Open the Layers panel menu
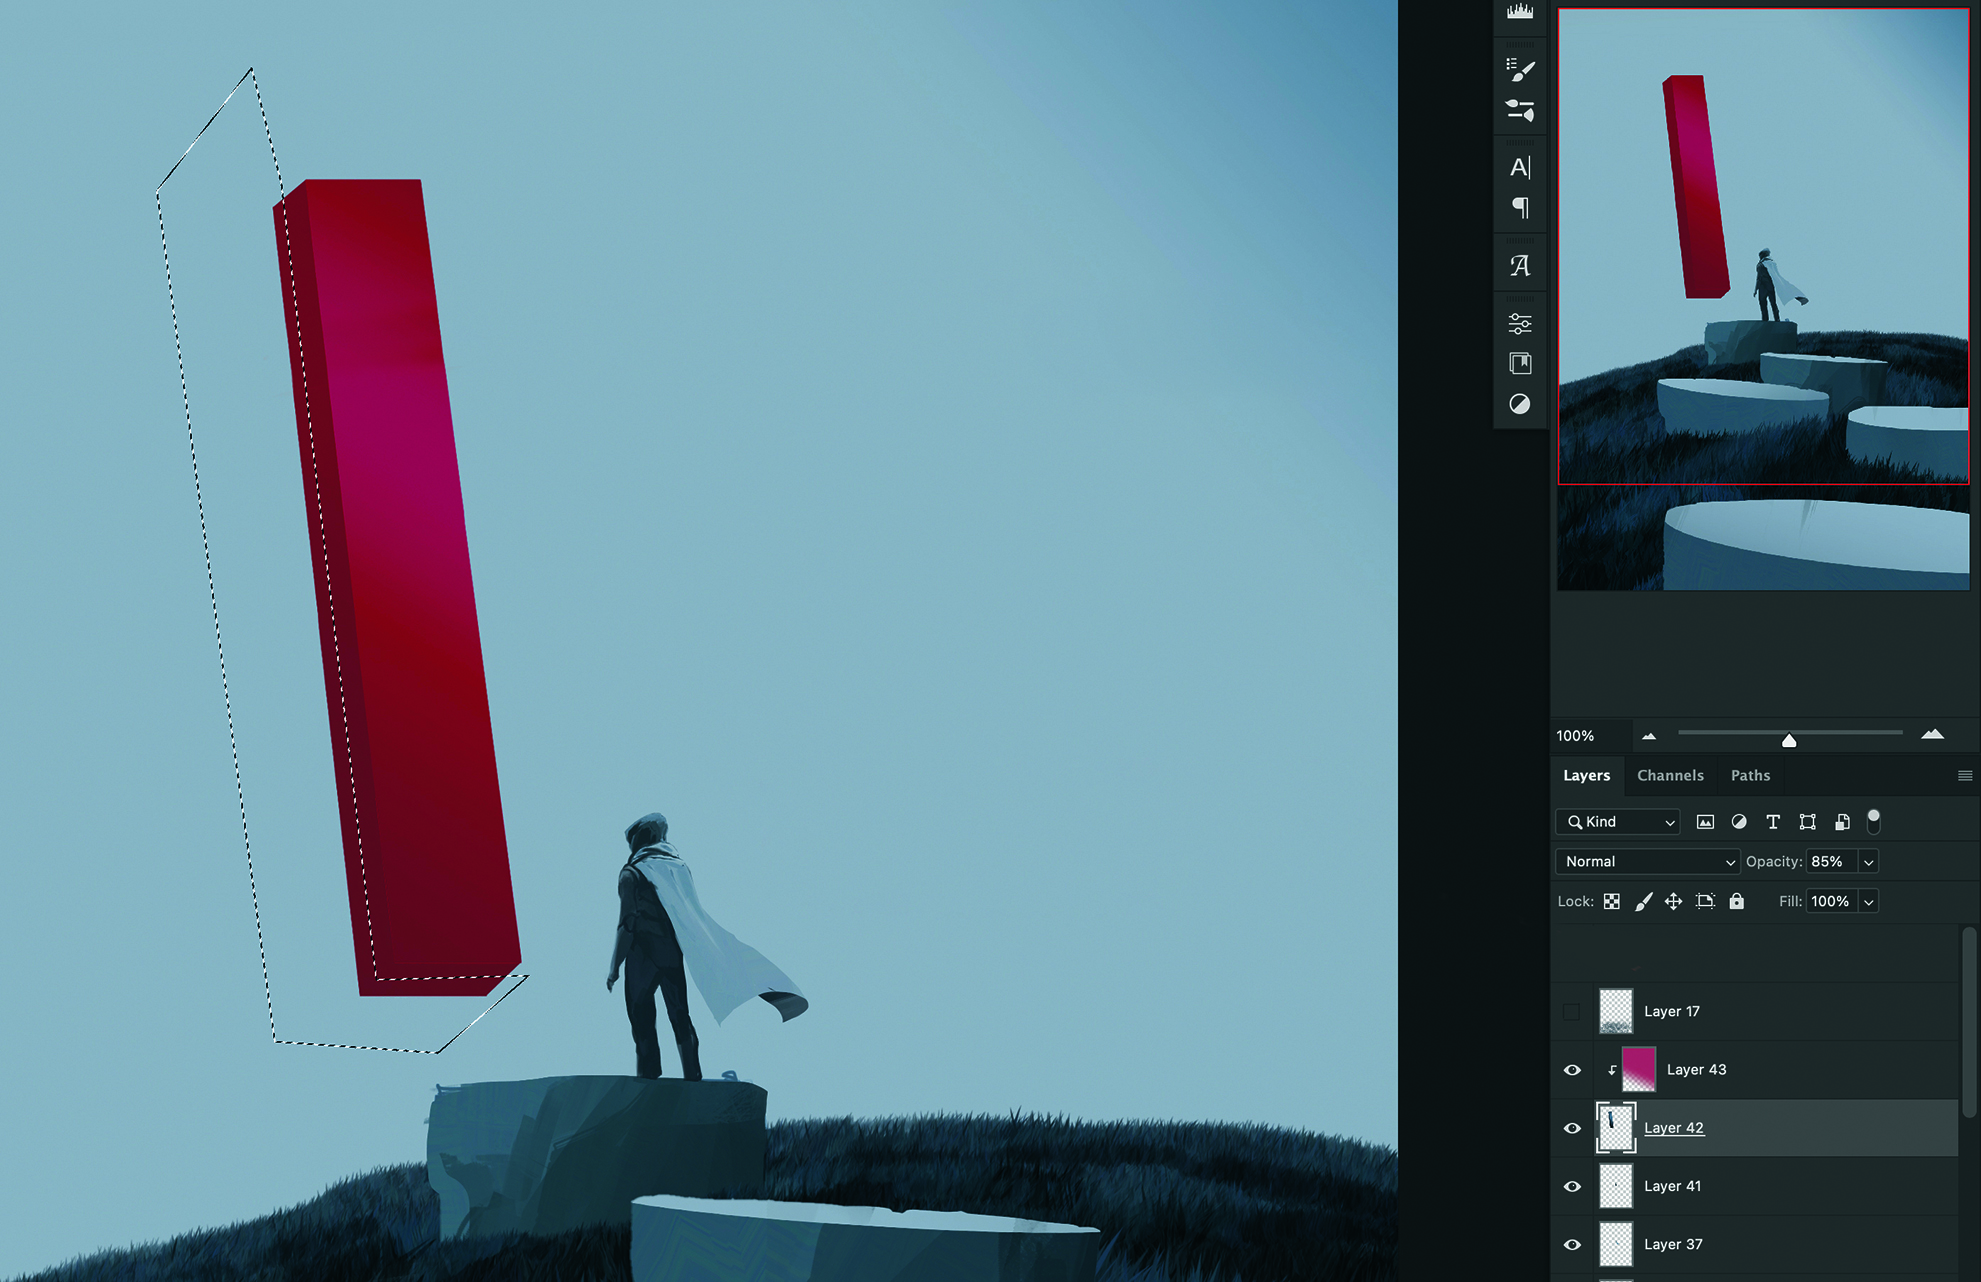 coord(1964,776)
